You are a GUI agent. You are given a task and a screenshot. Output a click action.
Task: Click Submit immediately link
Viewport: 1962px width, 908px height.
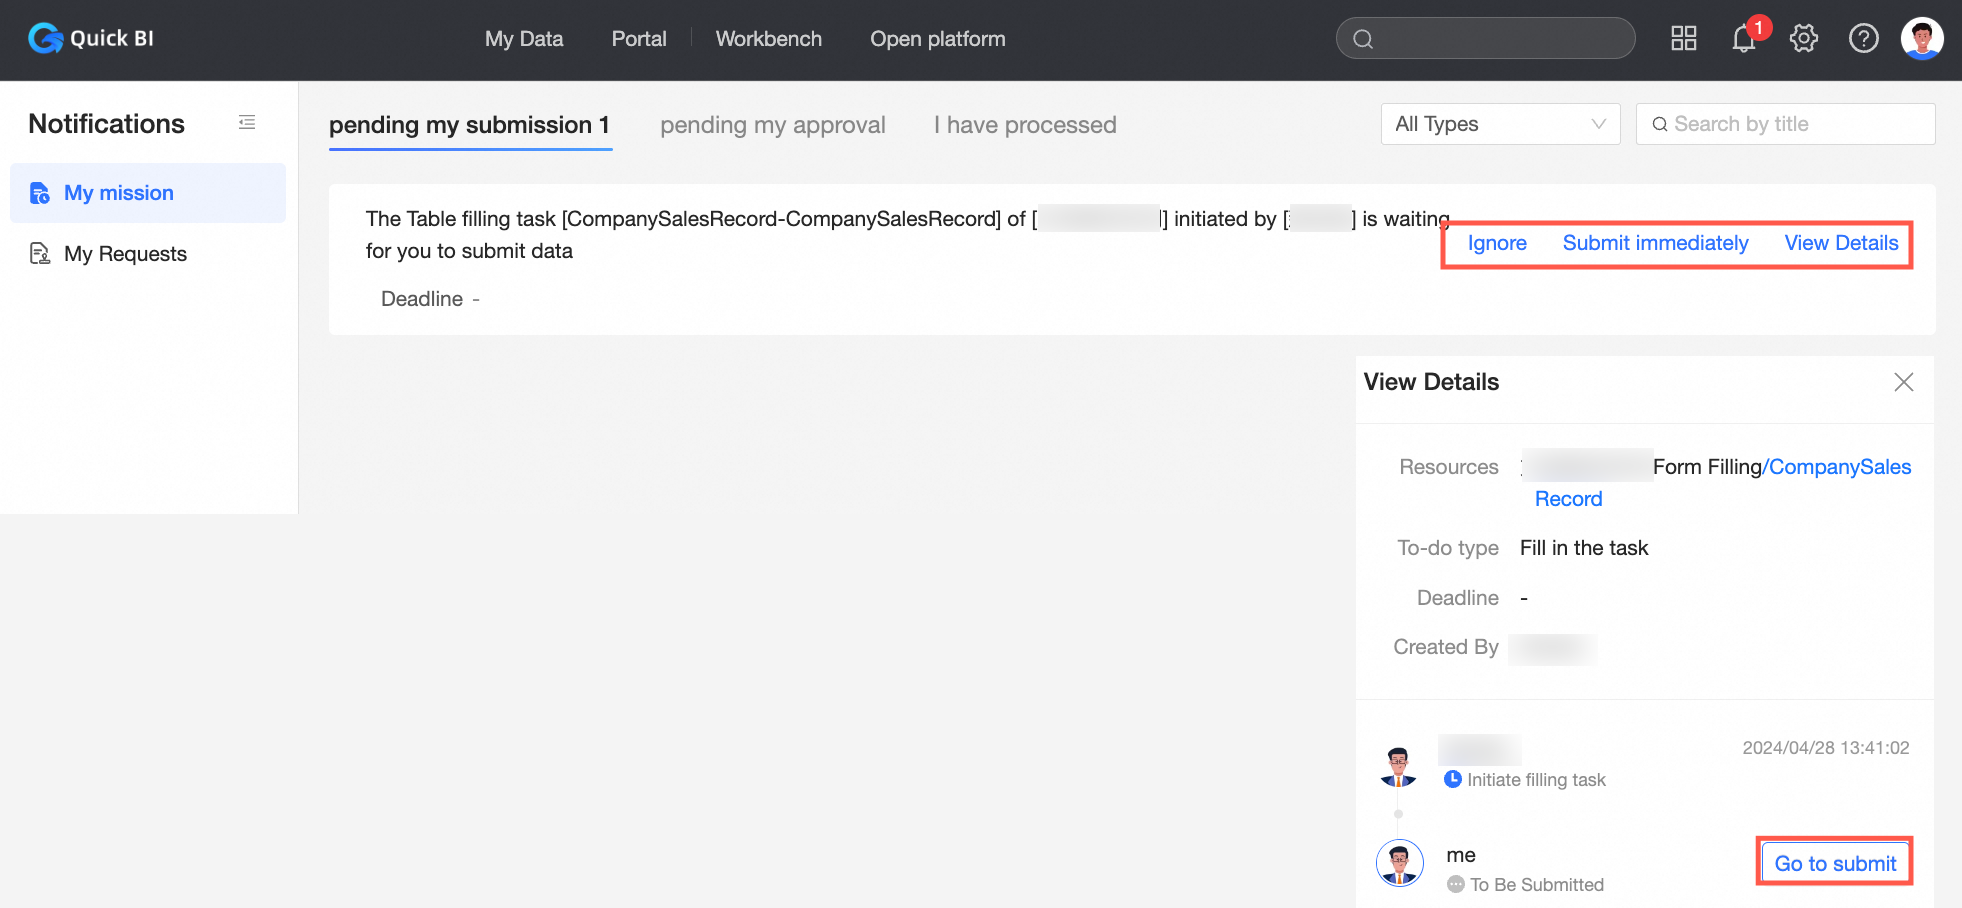1655,243
